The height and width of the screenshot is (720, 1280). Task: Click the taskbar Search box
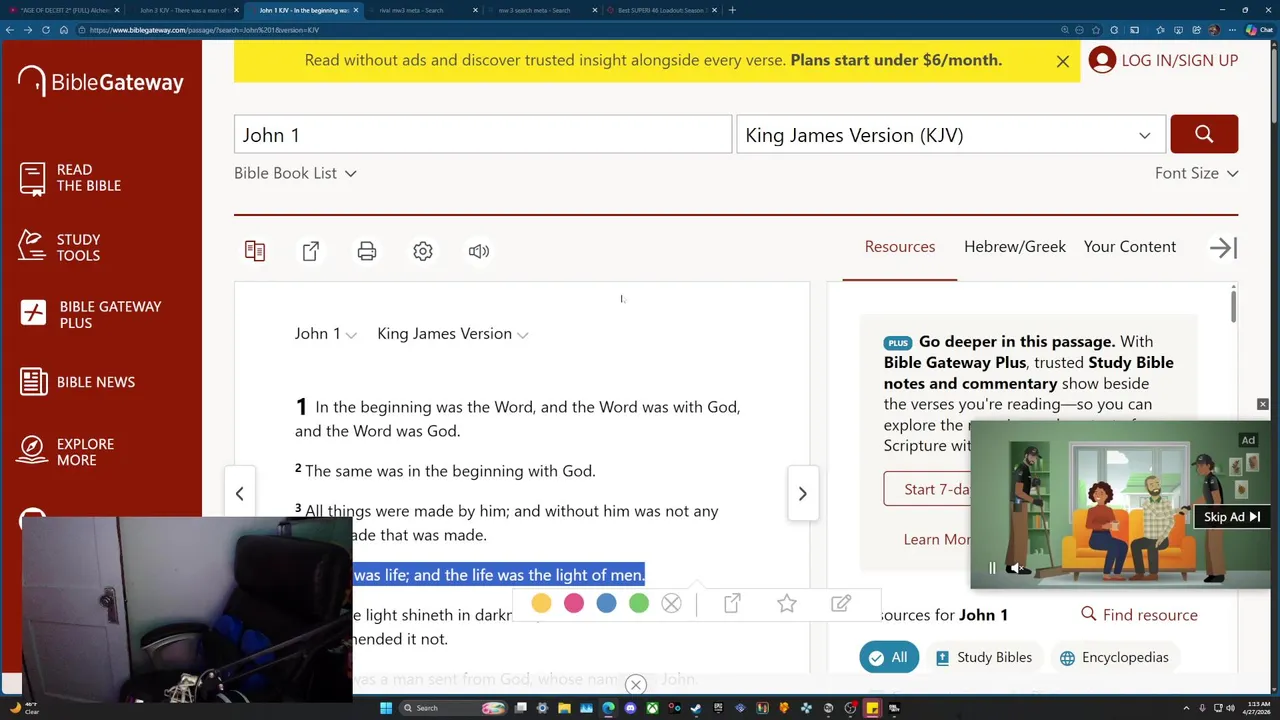click(453, 708)
